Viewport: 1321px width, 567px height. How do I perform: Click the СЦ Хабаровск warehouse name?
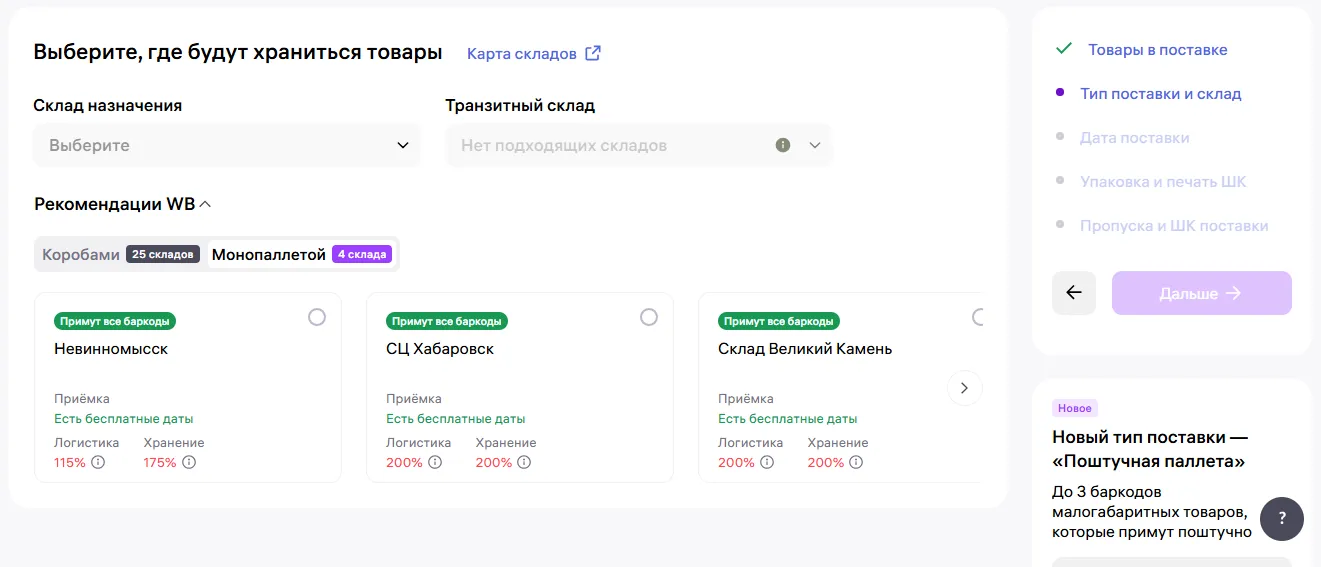coord(440,349)
